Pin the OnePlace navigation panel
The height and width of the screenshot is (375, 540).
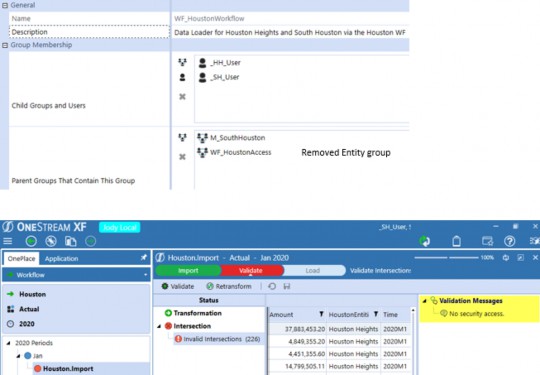144,258
